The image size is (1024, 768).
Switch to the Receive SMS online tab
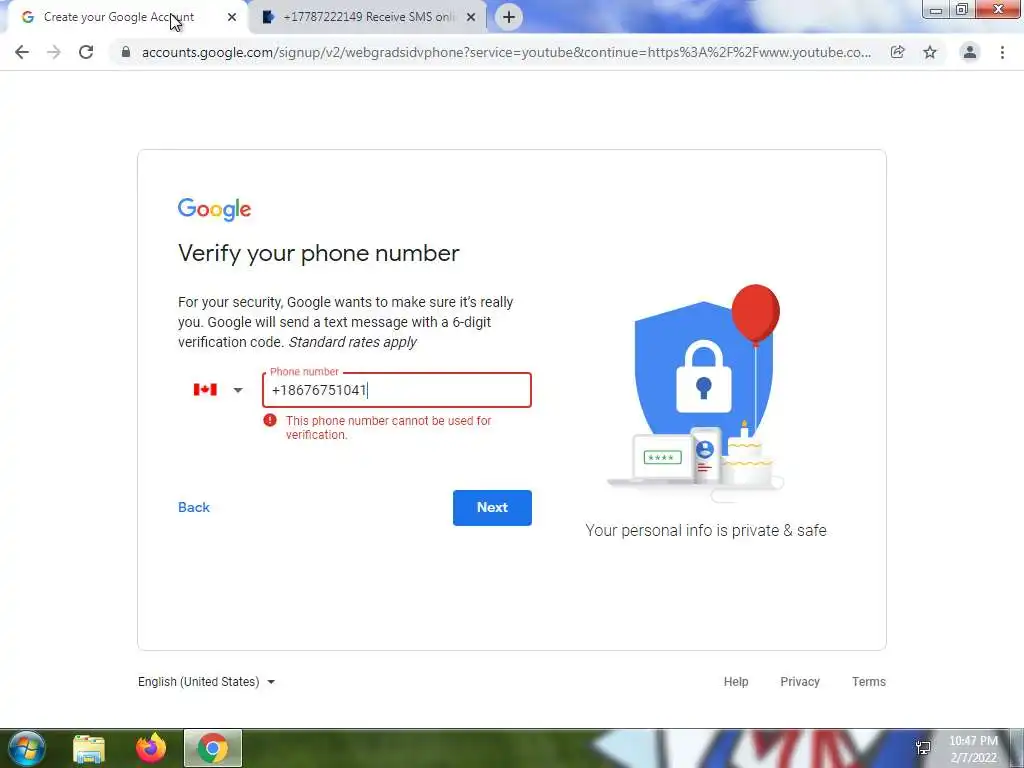tap(368, 17)
